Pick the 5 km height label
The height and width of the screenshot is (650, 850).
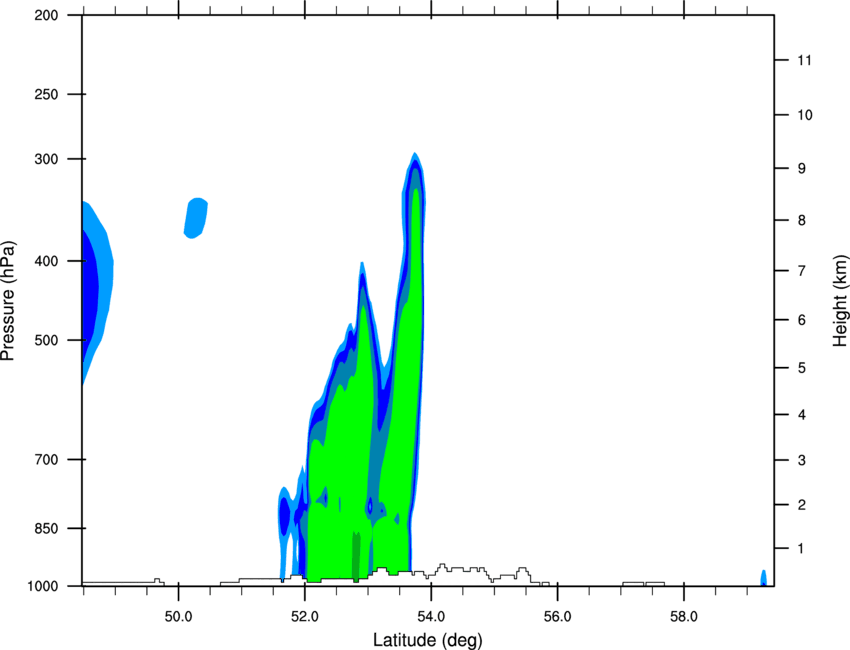click(802, 368)
